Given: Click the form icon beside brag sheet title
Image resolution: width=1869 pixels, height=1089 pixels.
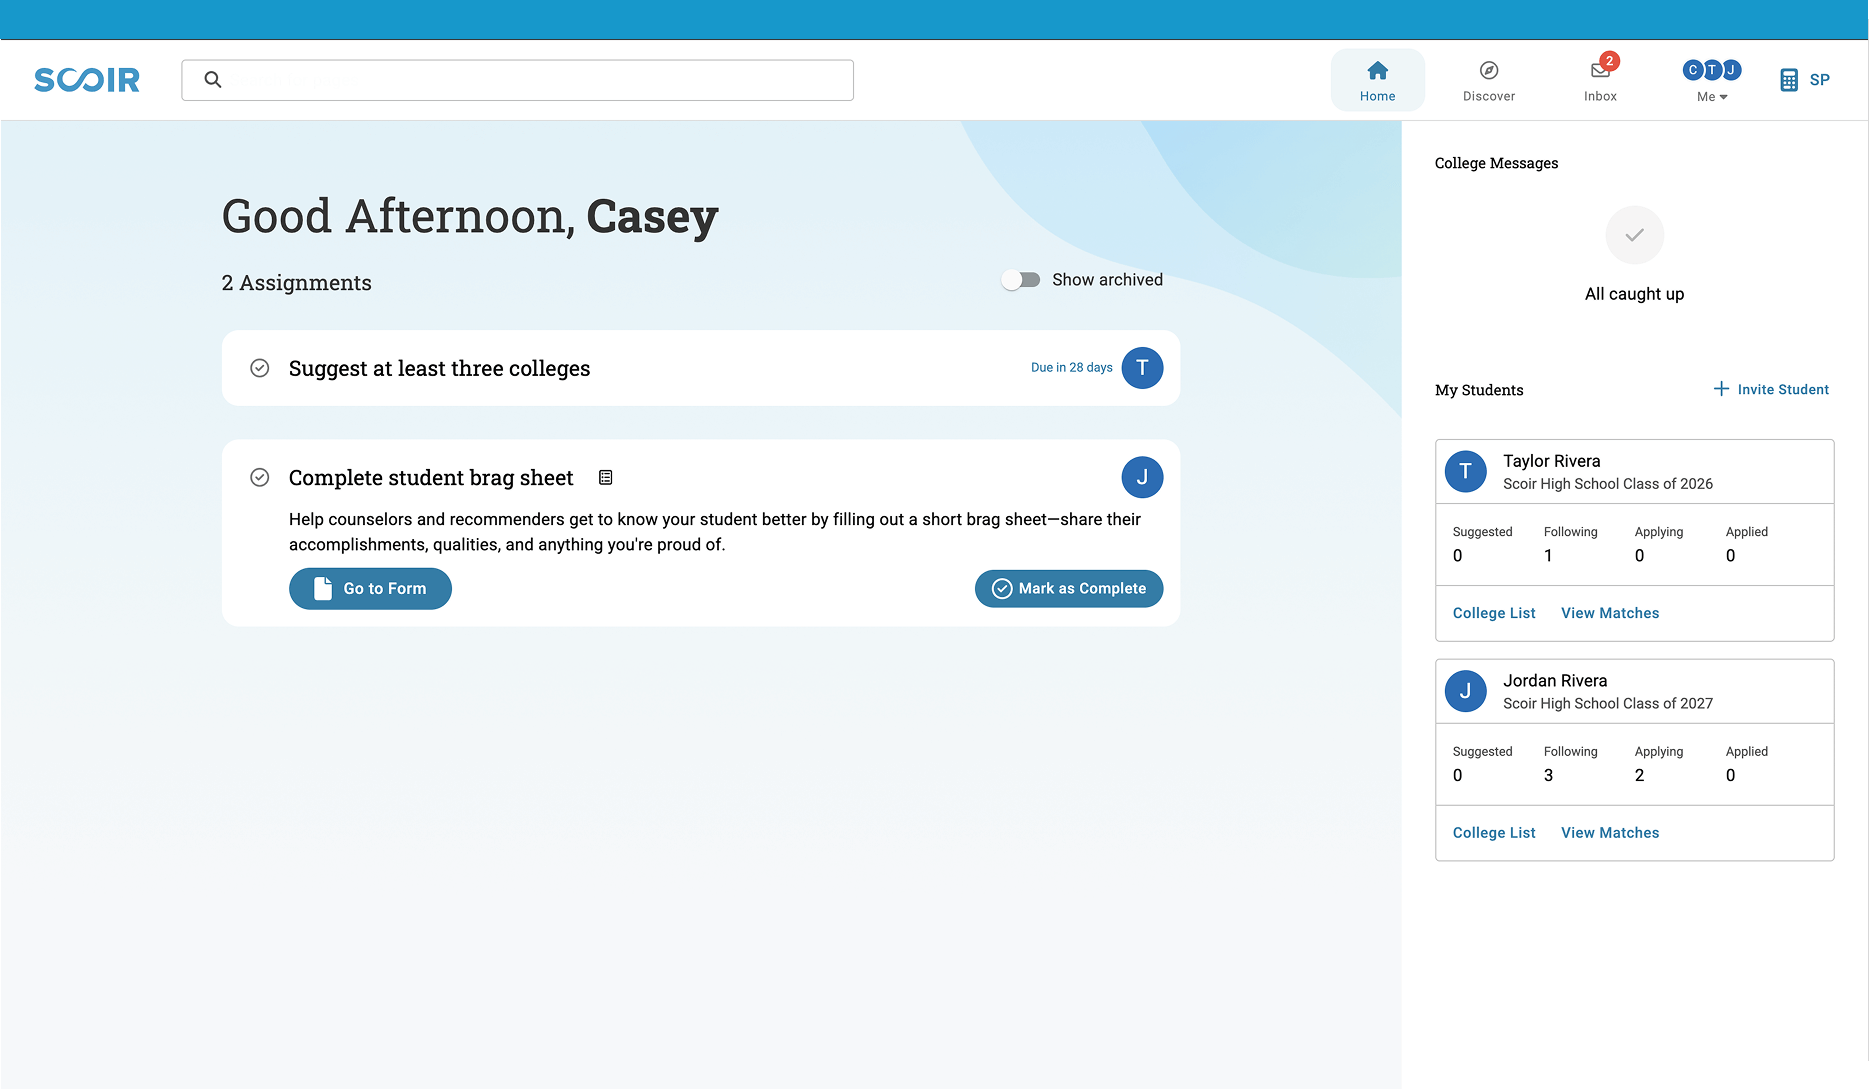Looking at the screenshot, I should pos(605,478).
